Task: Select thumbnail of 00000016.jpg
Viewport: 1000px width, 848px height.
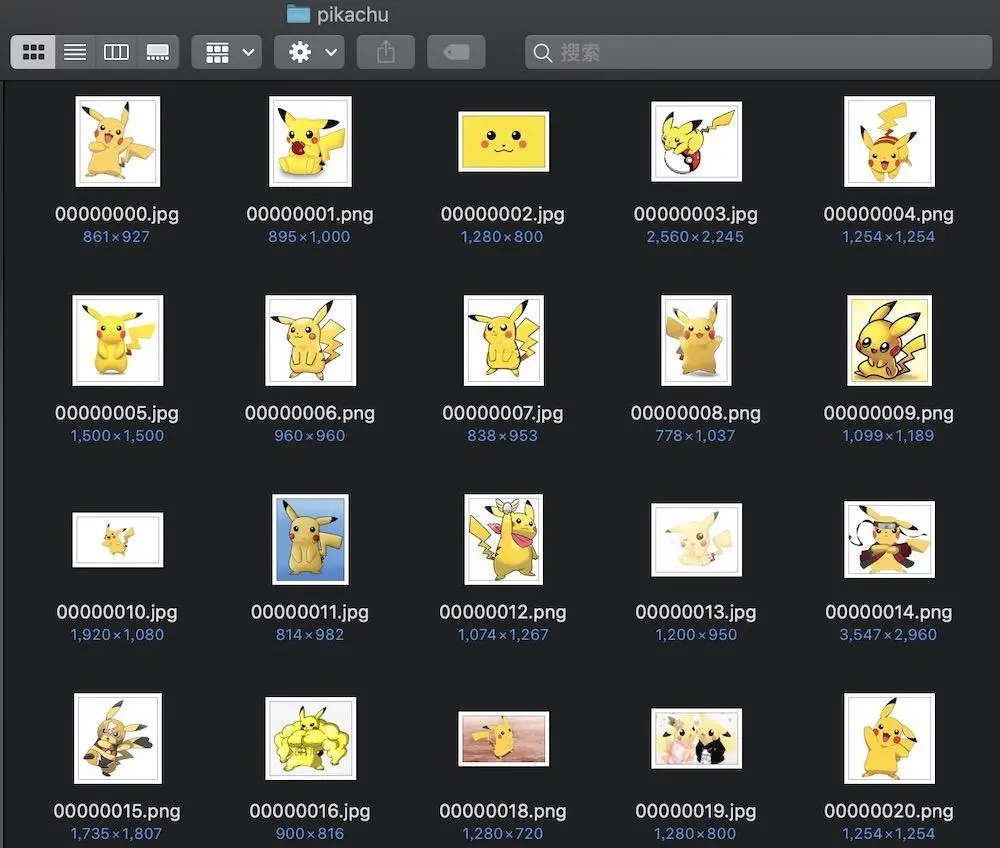Action: 311,738
